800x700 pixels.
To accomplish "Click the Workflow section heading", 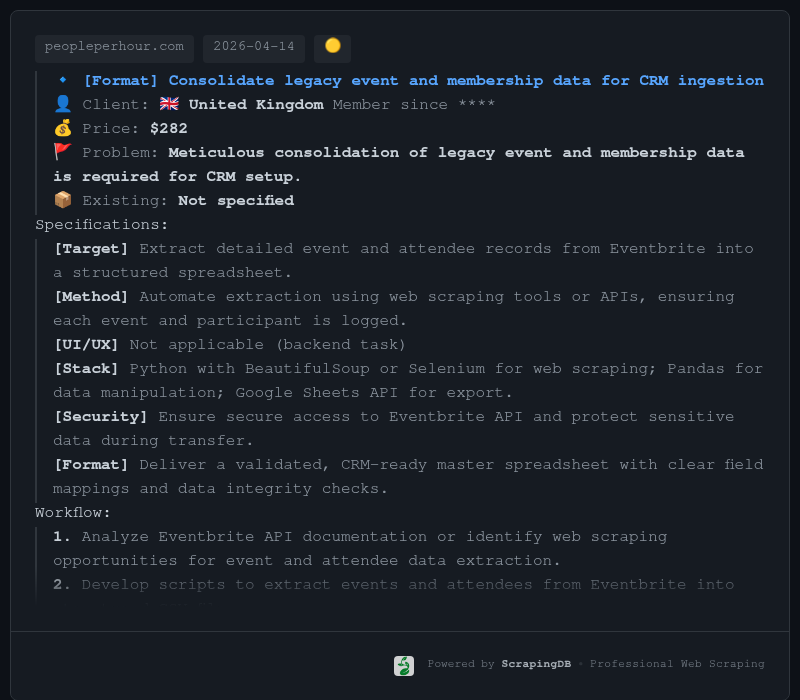I will (73, 512).
